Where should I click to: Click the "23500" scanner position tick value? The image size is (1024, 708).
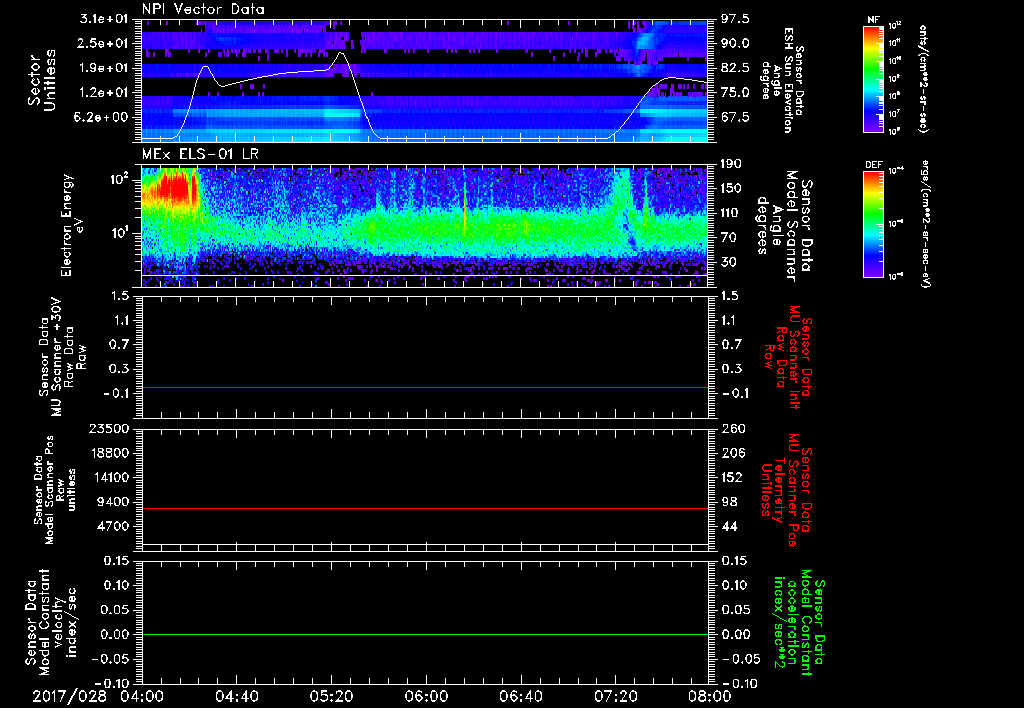[110, 428]
